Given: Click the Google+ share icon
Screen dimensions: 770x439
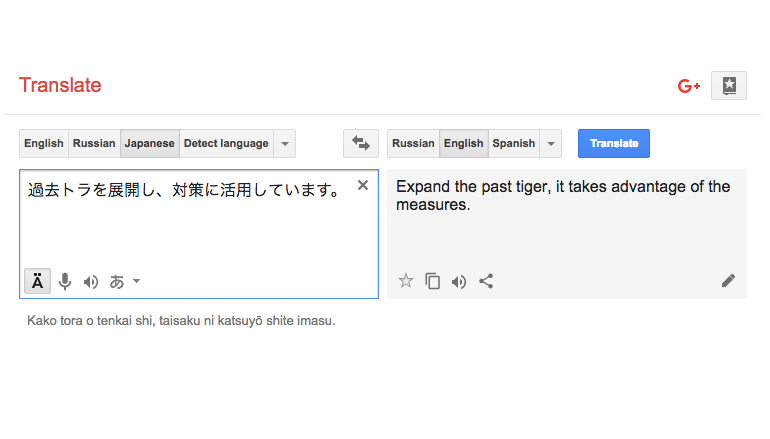Looking at the screenshot, I should (x=688, y=86).
